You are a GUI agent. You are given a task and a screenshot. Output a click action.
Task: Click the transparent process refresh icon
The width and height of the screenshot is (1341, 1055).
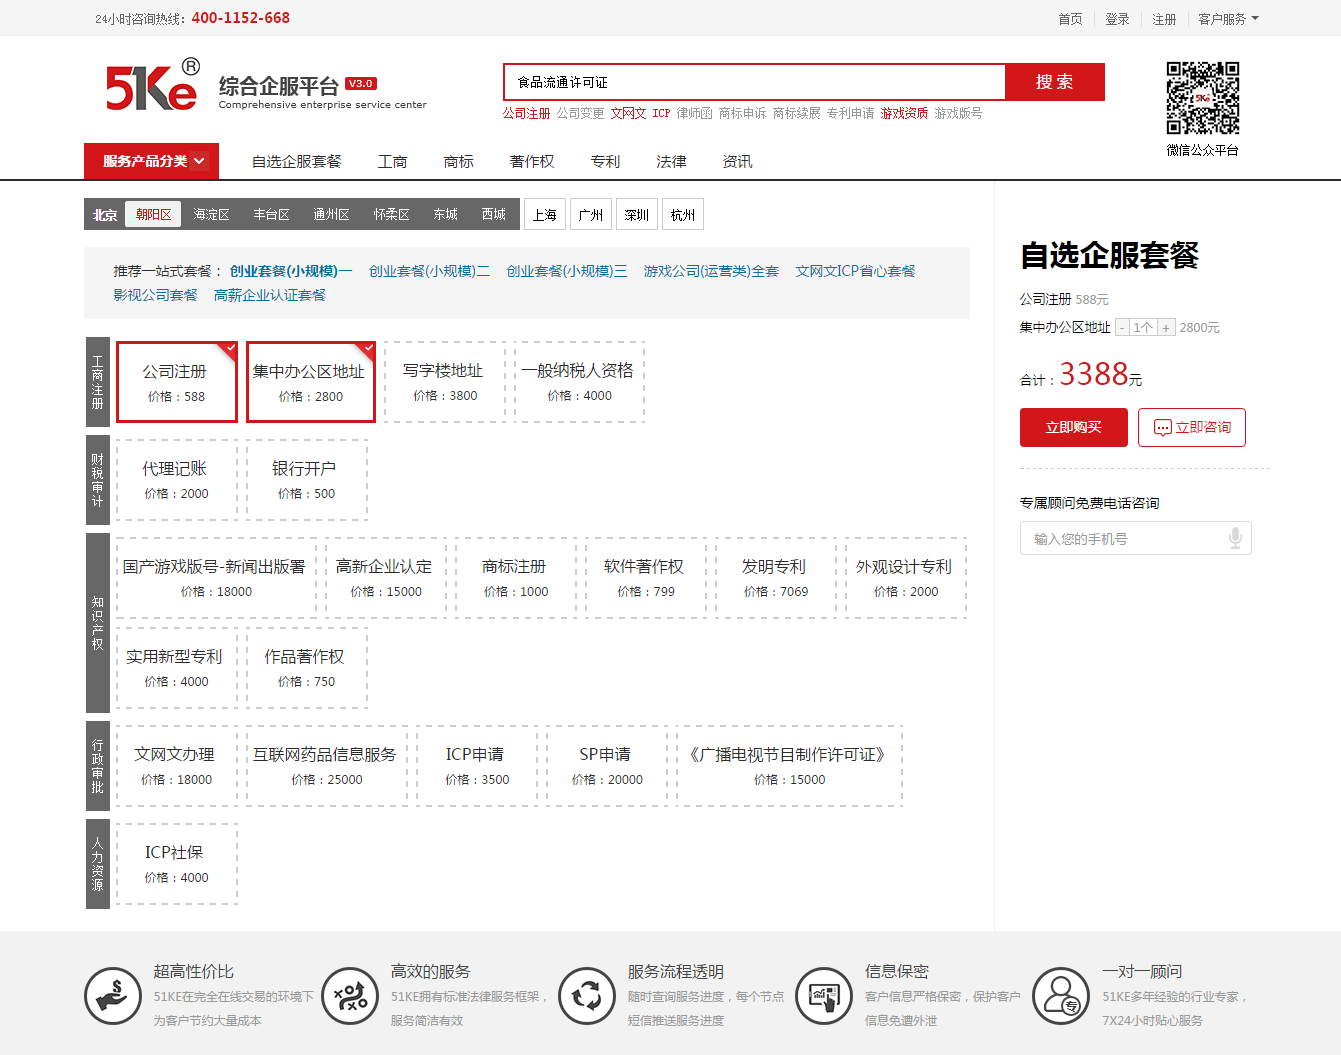pyautogui.click(x=587, y=996)
